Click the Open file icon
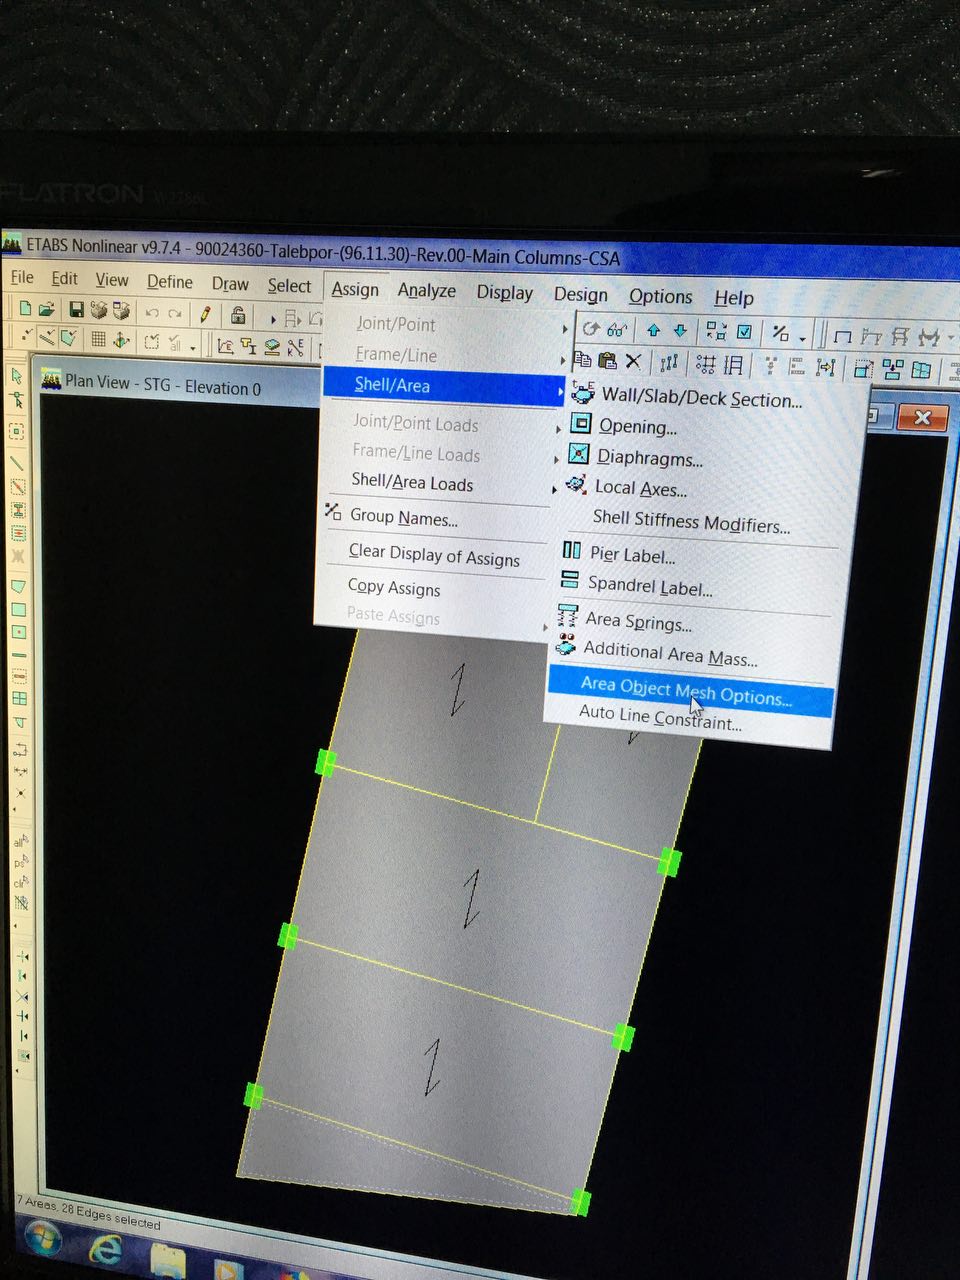Screen dimensions: 960x1280 [x=46, y=310]
